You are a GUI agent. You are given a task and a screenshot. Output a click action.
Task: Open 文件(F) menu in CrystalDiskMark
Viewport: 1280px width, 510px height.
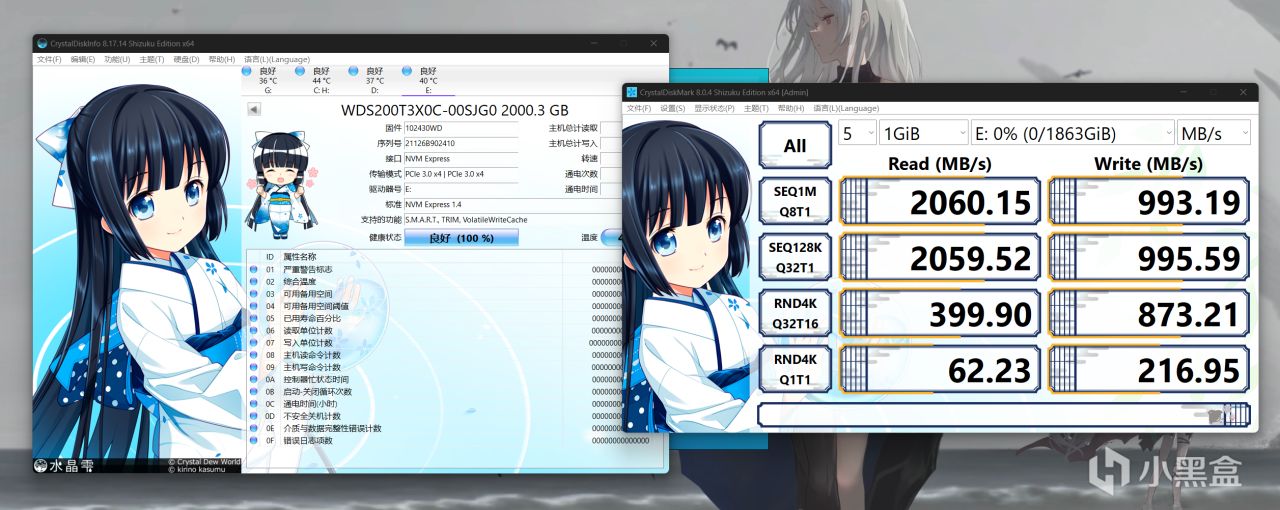coord(639,108)
